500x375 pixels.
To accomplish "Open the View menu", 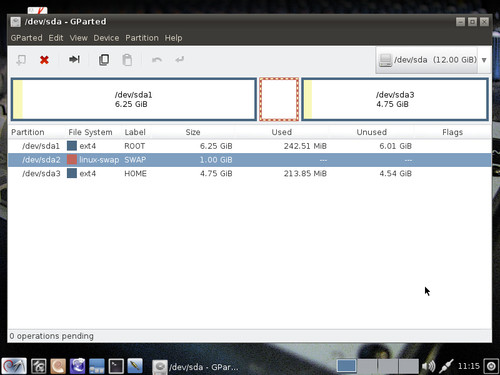I will pyautogui.click(x=78, y=38).
